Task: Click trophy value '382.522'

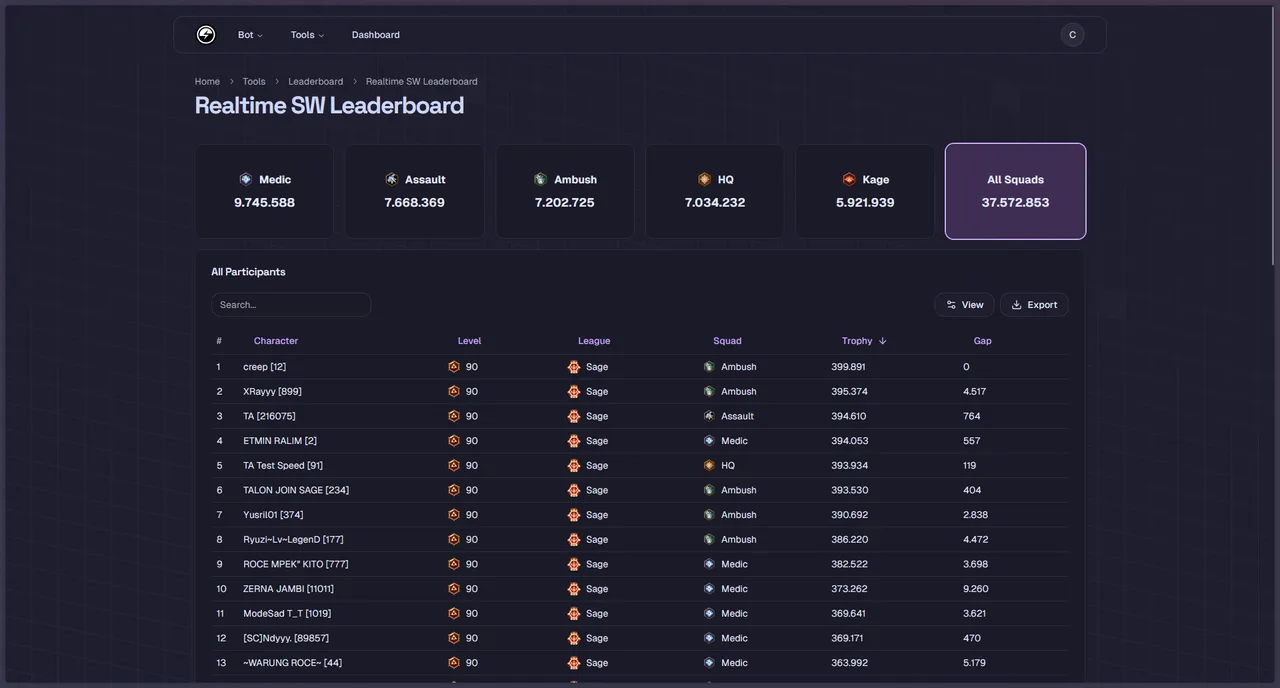Action: [849, 564]
